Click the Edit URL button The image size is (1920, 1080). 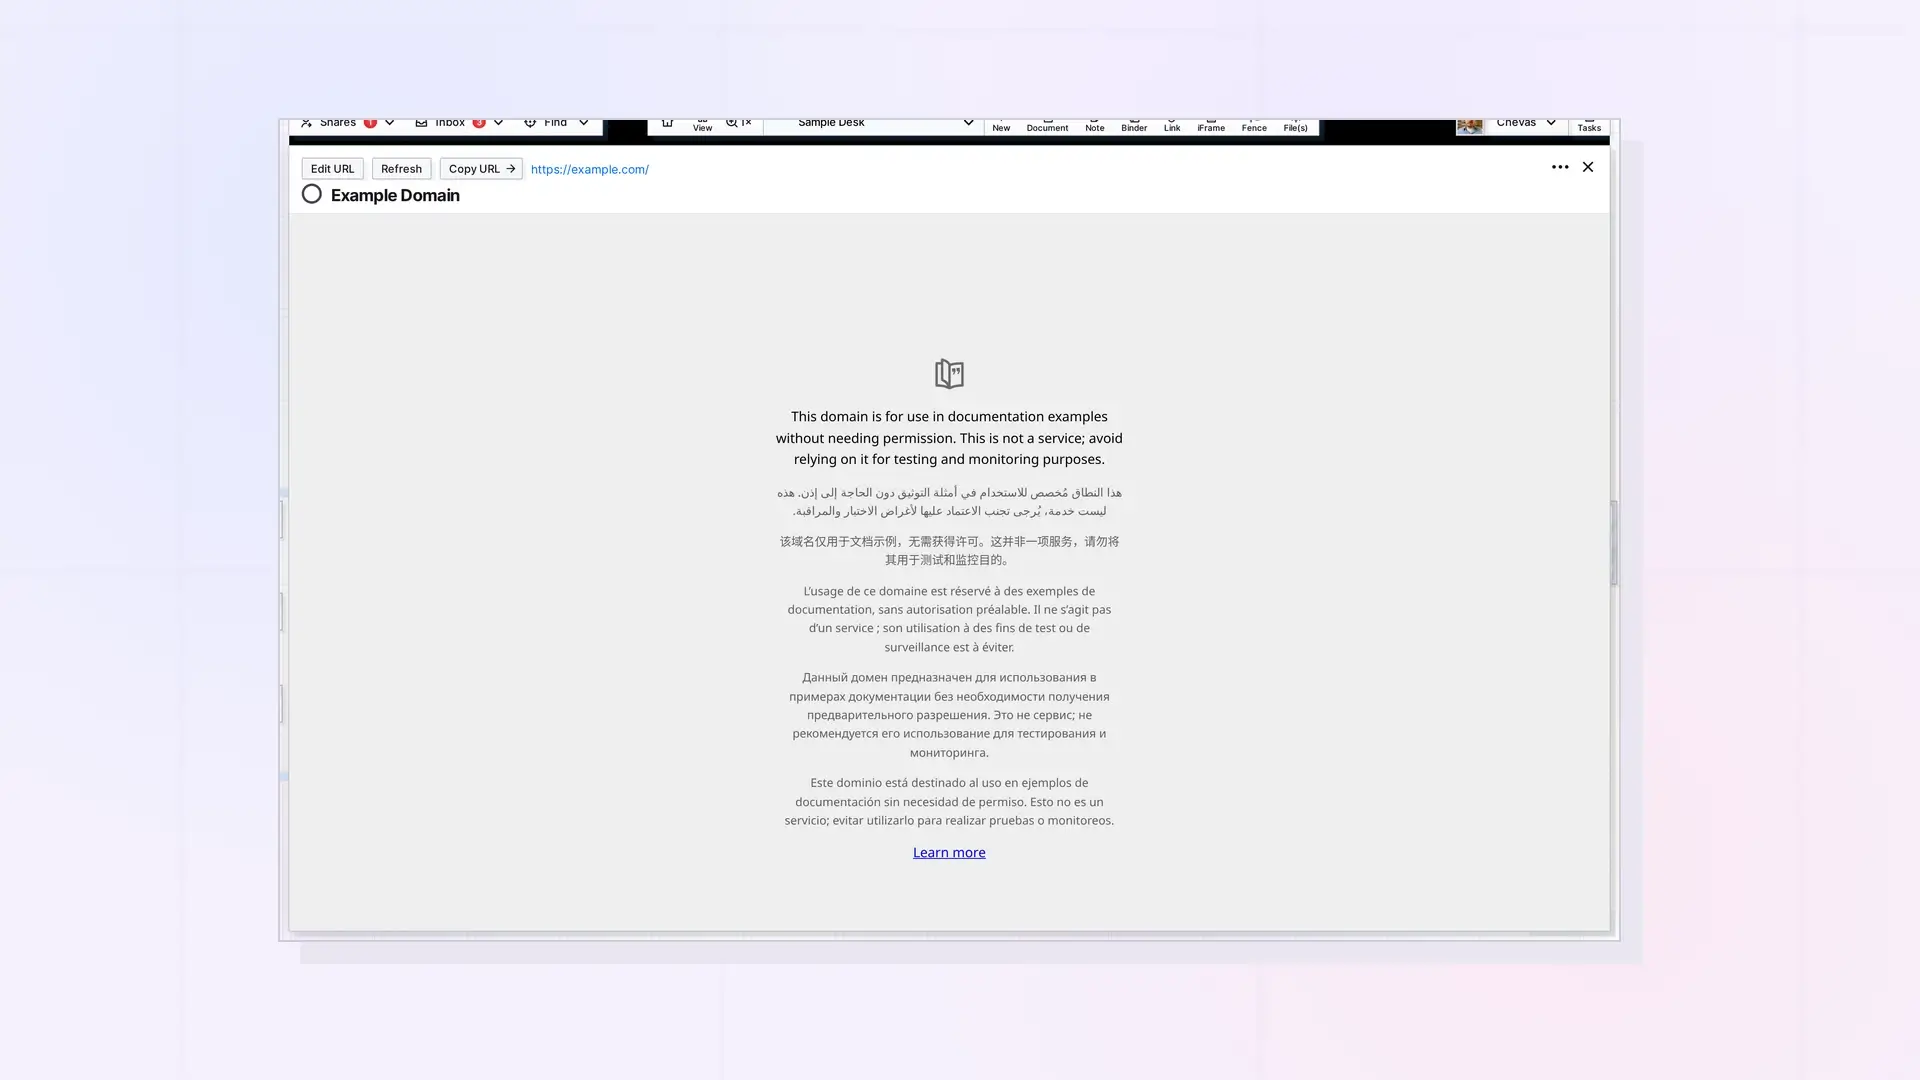[332, 169]
